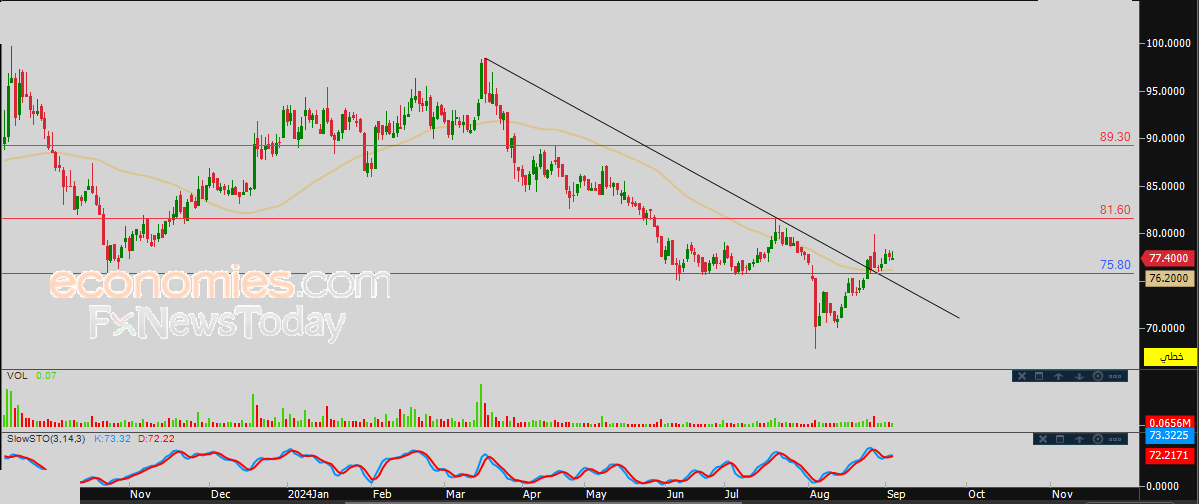
Task: Open more options for VOL panel
Action: click(x=1115, y=376)
